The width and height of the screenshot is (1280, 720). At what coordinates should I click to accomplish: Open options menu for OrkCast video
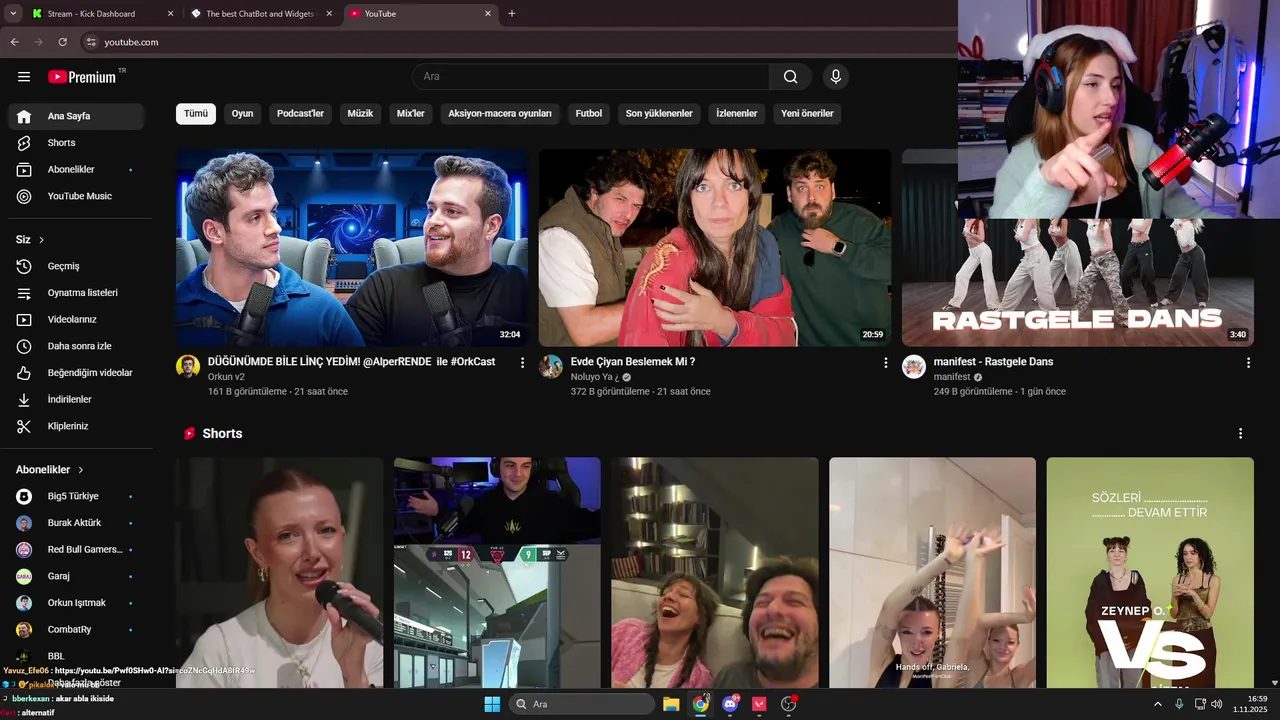click(522, 363)
